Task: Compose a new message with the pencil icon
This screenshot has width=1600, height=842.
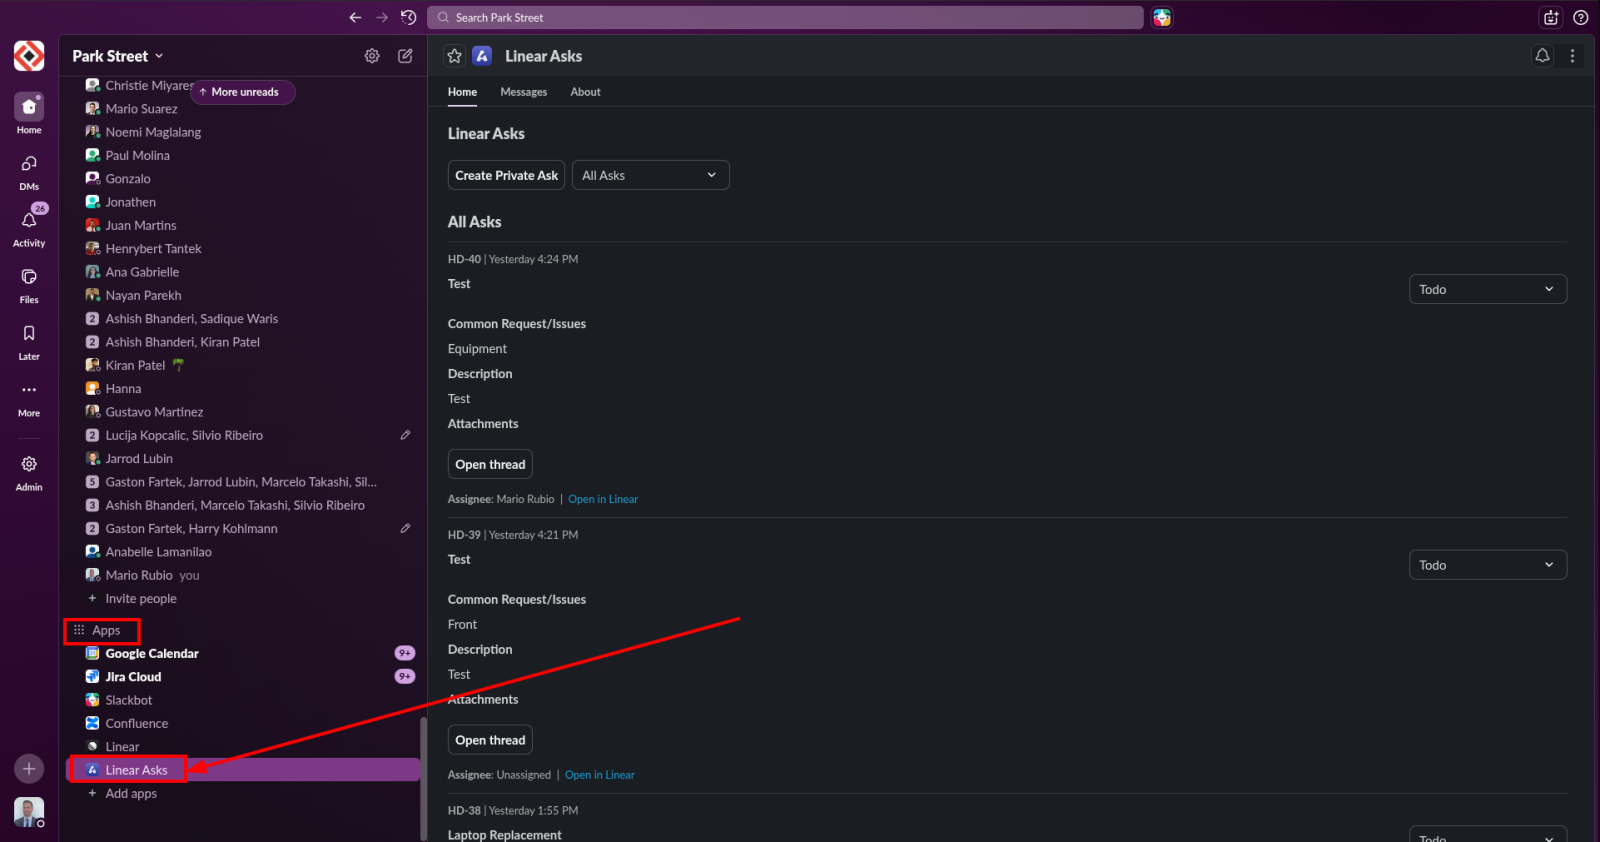Action: [405, 56]
